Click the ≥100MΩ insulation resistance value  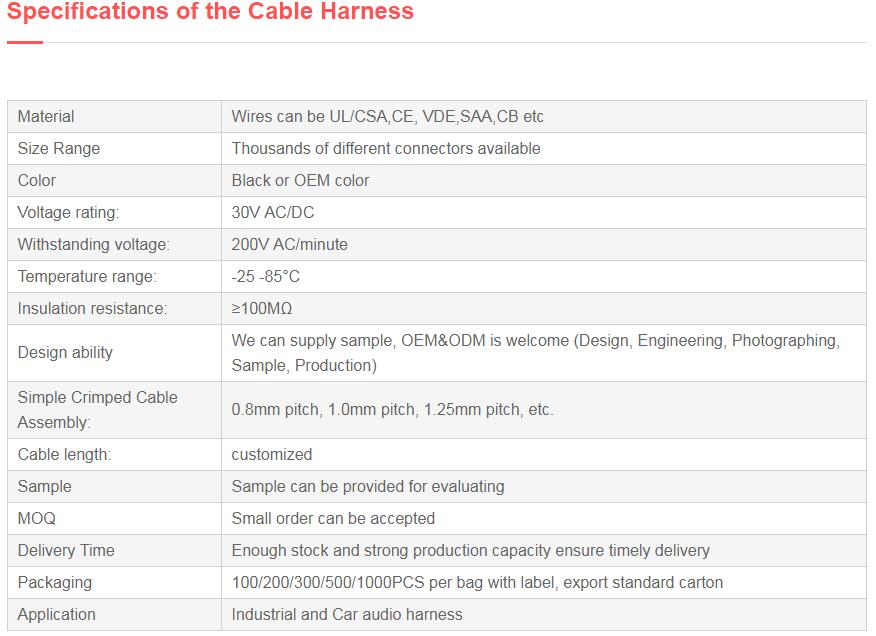click(x=261, y=308)
